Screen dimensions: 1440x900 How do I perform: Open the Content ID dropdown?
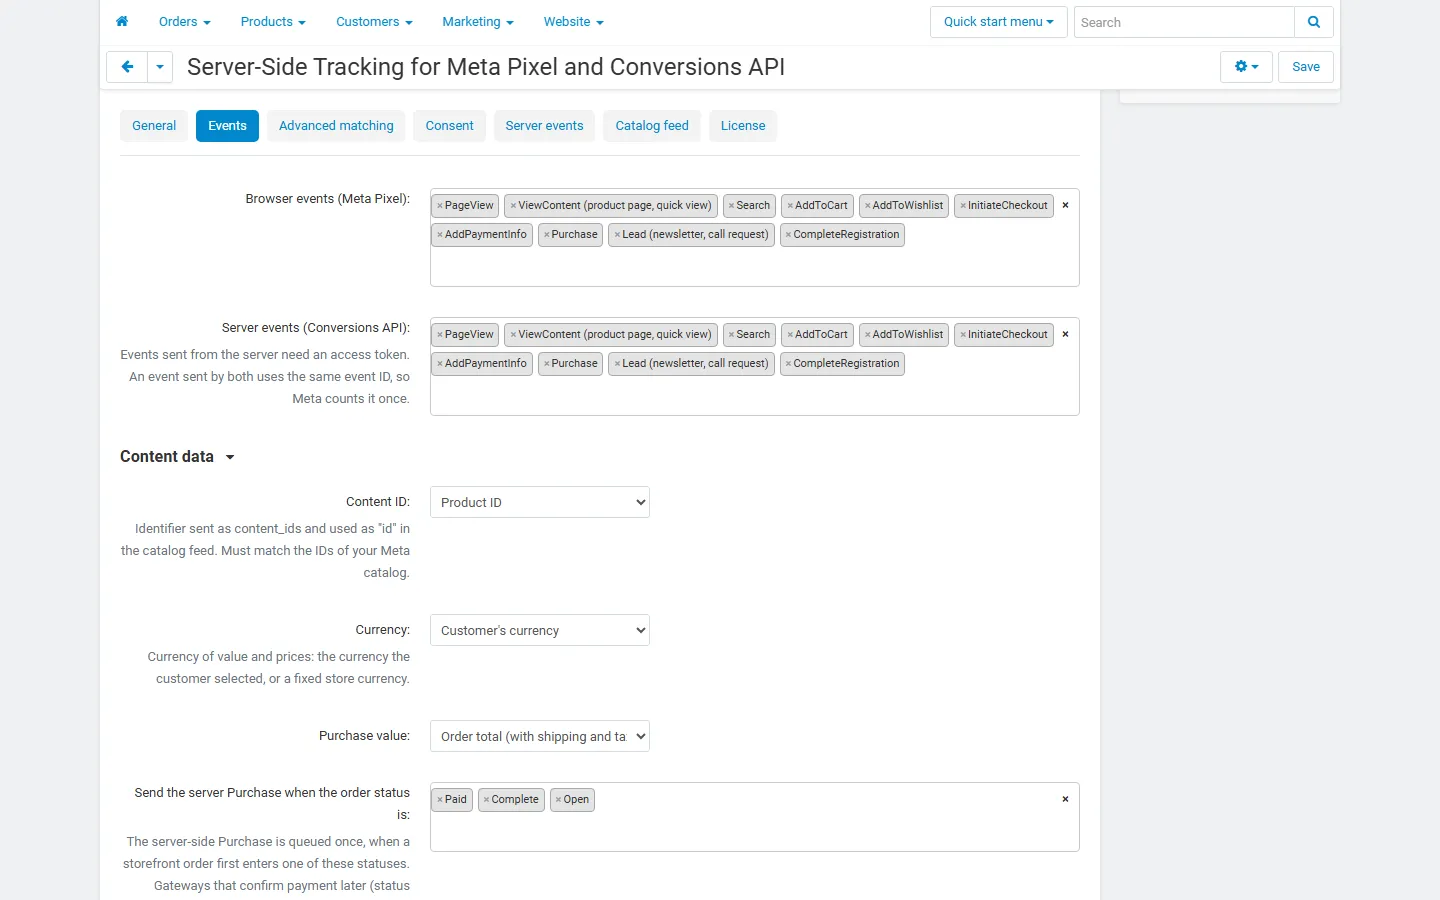pyautogui.click(x=540, y=502)
